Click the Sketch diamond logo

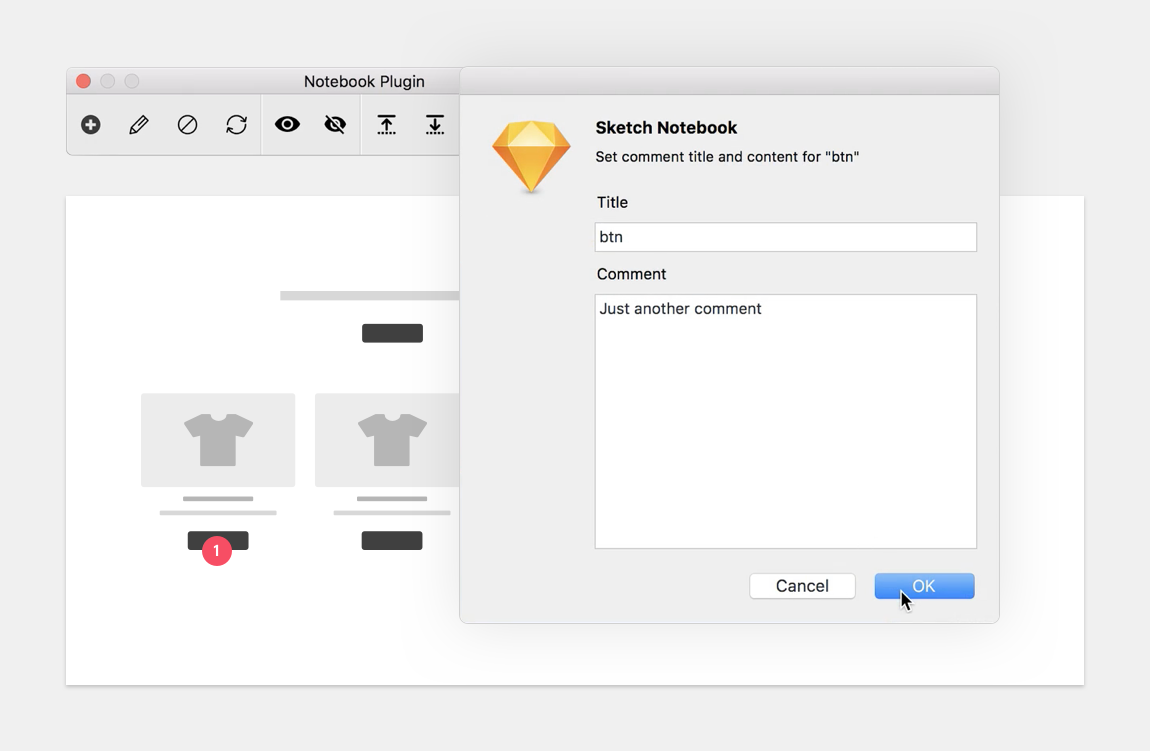click(x=531, y=156)
